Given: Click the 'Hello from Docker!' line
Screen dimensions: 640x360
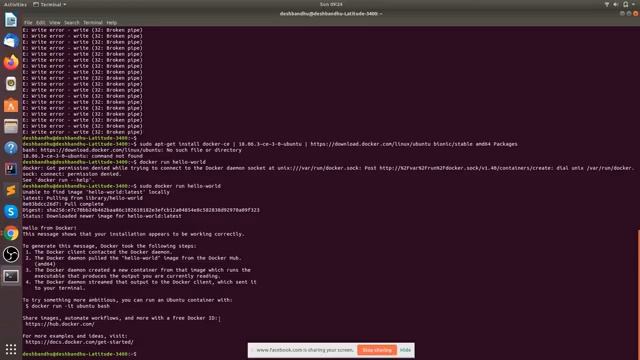Looking at the screenshot, I should click(49, 228).
